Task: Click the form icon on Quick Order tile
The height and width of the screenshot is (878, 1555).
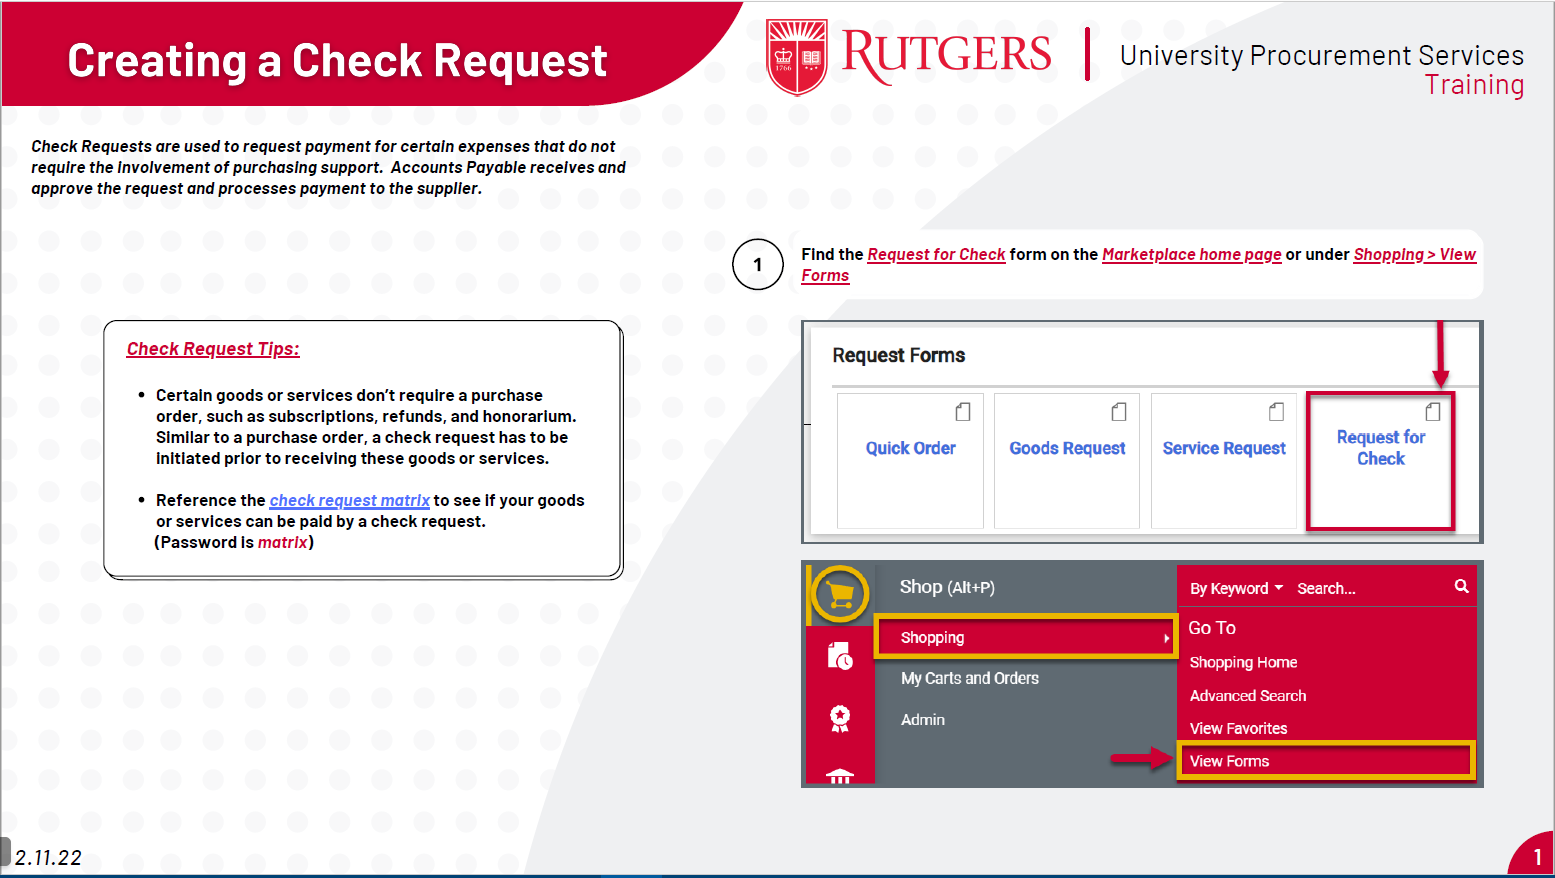Action: pos(962,412)
